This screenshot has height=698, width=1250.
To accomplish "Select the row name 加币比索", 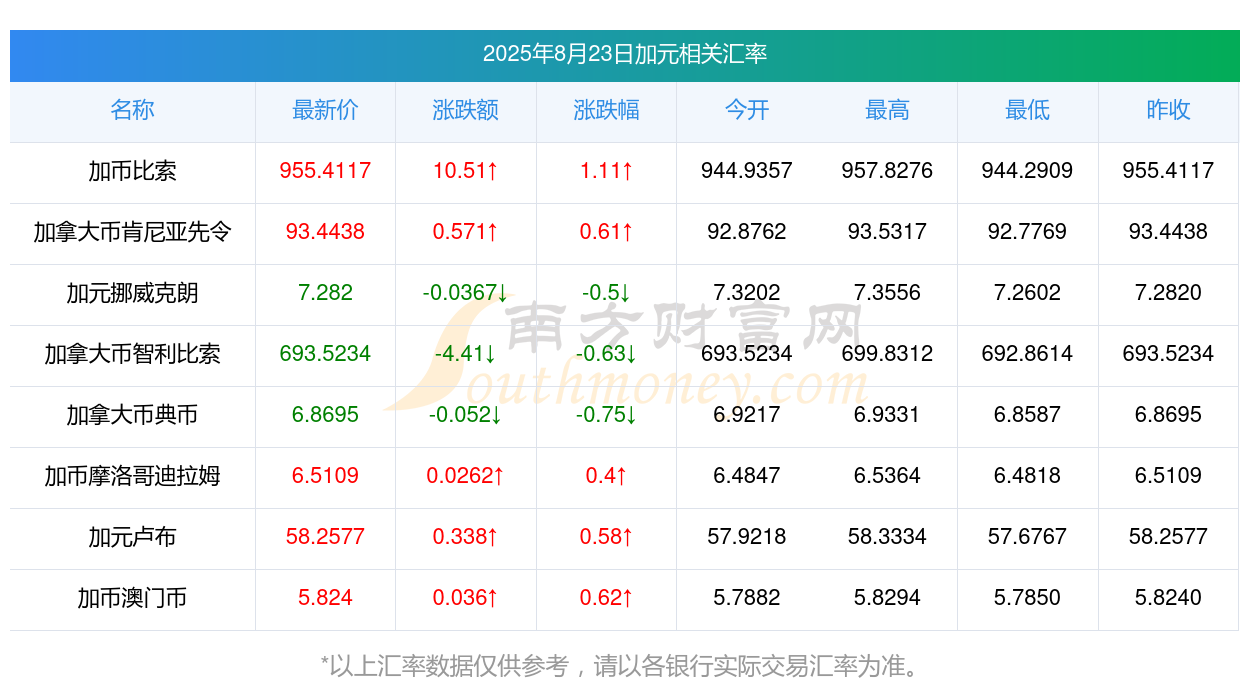I will pyautogui.click(x=132, y=171).
